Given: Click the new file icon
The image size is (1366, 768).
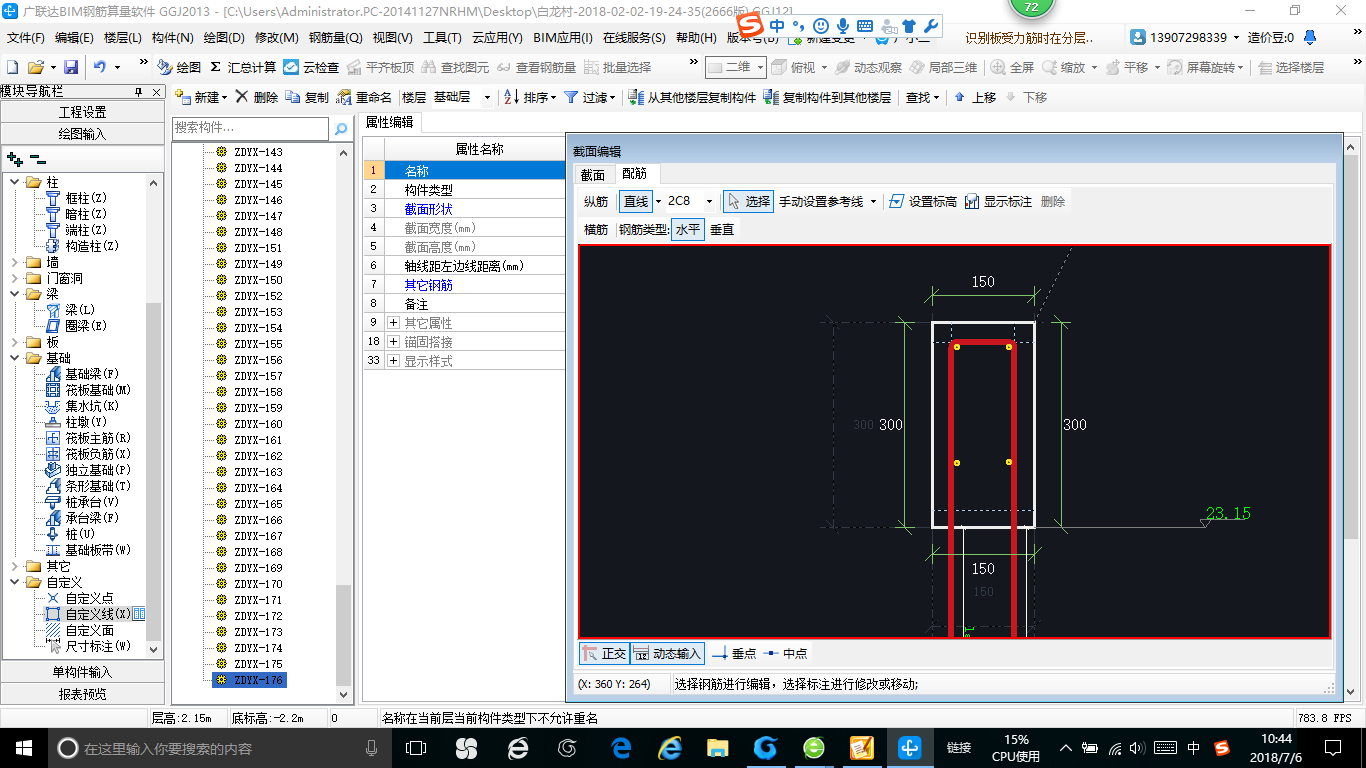Looking at the screenshot, I should (13, 67).
